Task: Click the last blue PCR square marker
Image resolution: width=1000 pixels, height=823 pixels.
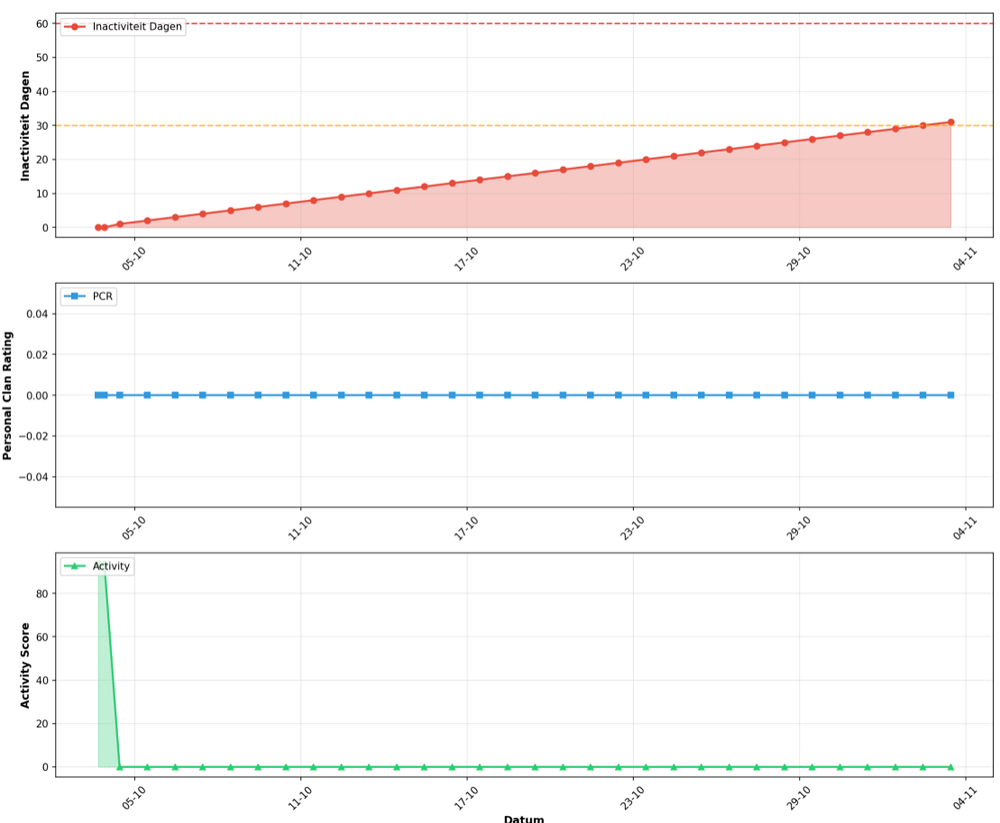Action: point(950,395)
